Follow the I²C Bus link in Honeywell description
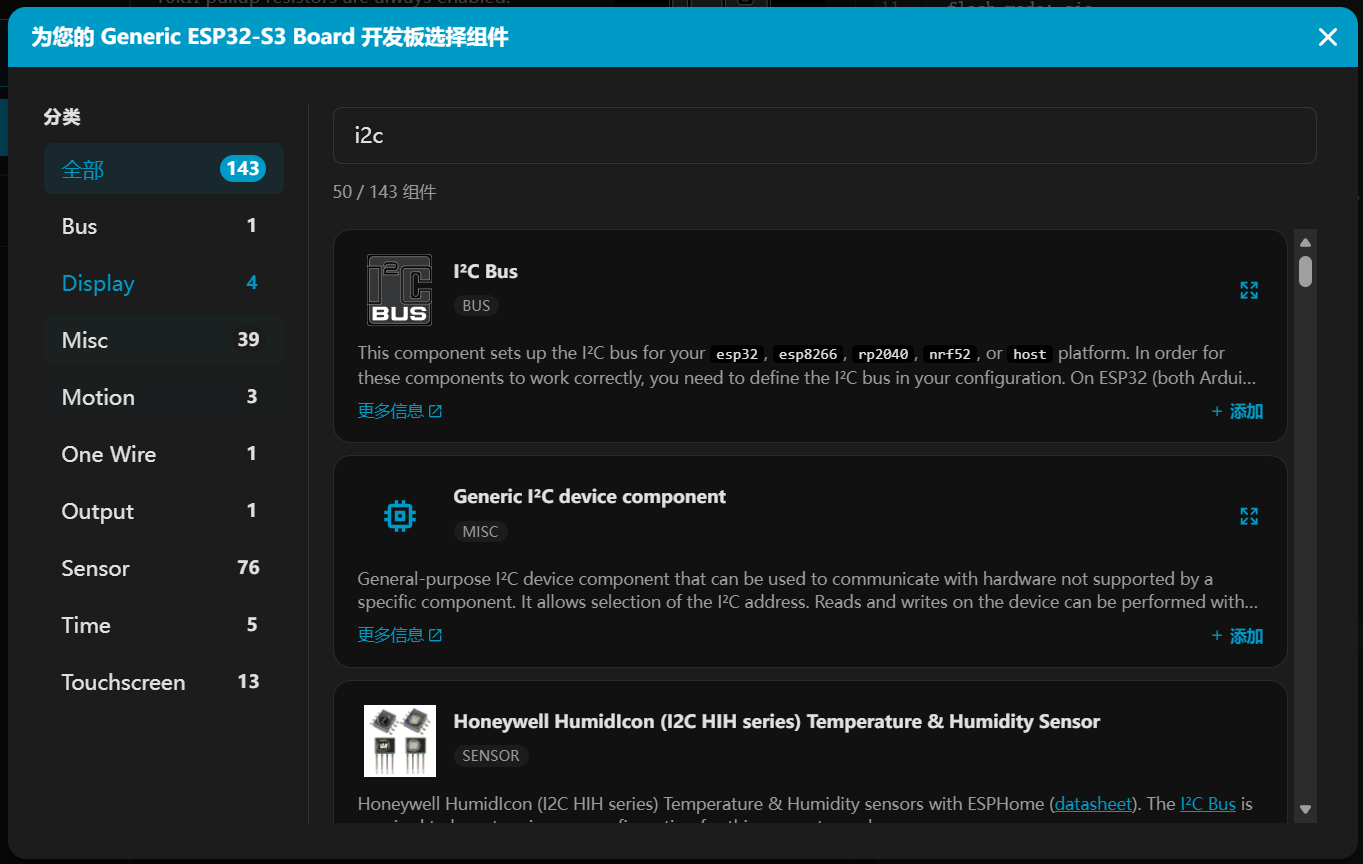The width and height of the screenshot is (1363, 864). click(1208, 804)
